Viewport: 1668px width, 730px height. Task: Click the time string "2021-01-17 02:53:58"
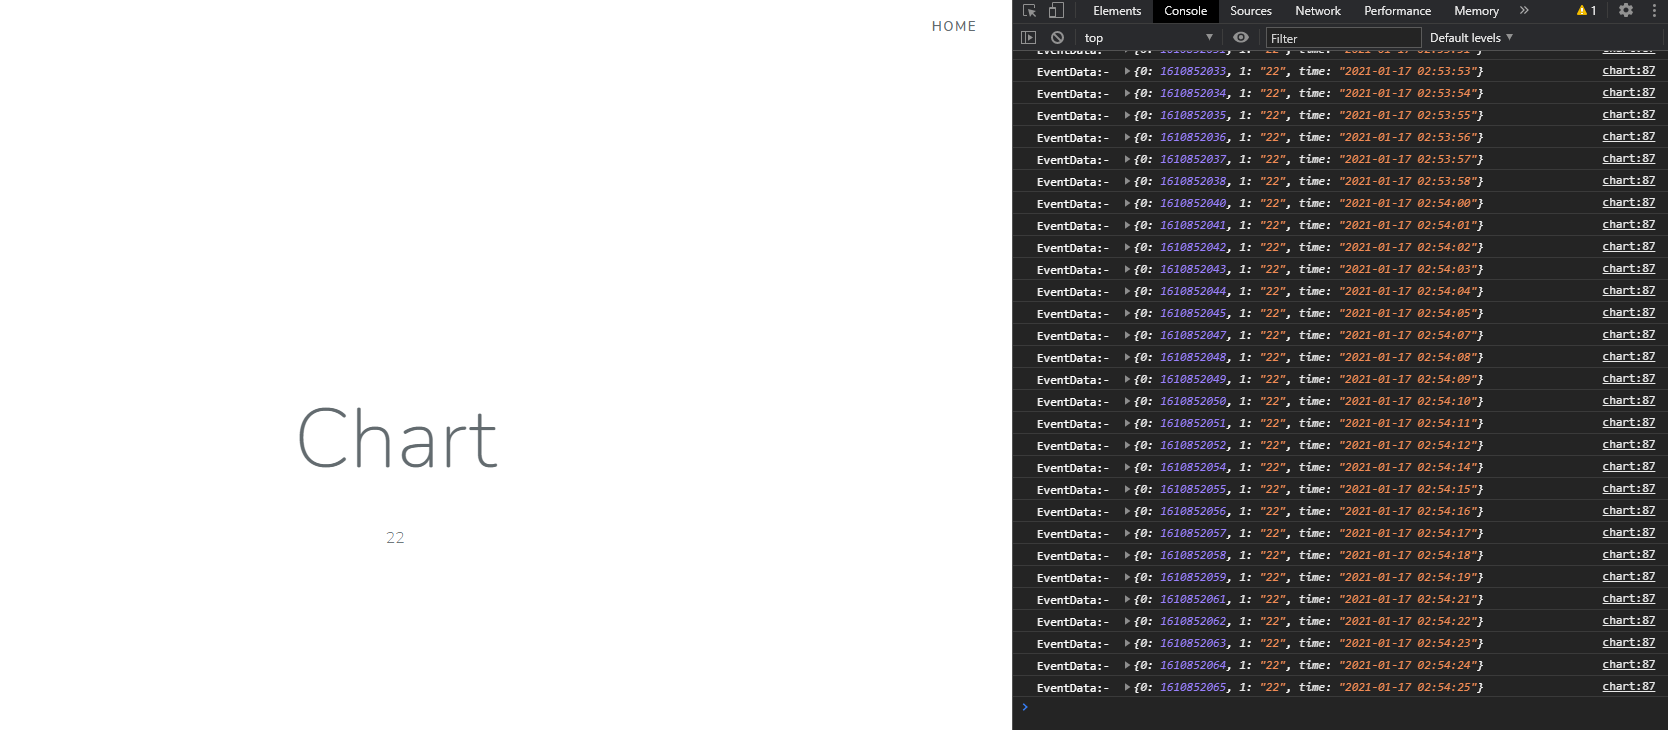[1408, 182]
